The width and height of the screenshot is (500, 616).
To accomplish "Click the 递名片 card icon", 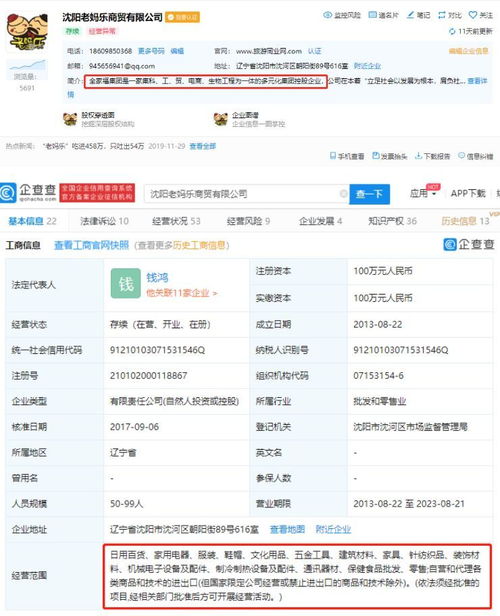I will coord(372,15).
